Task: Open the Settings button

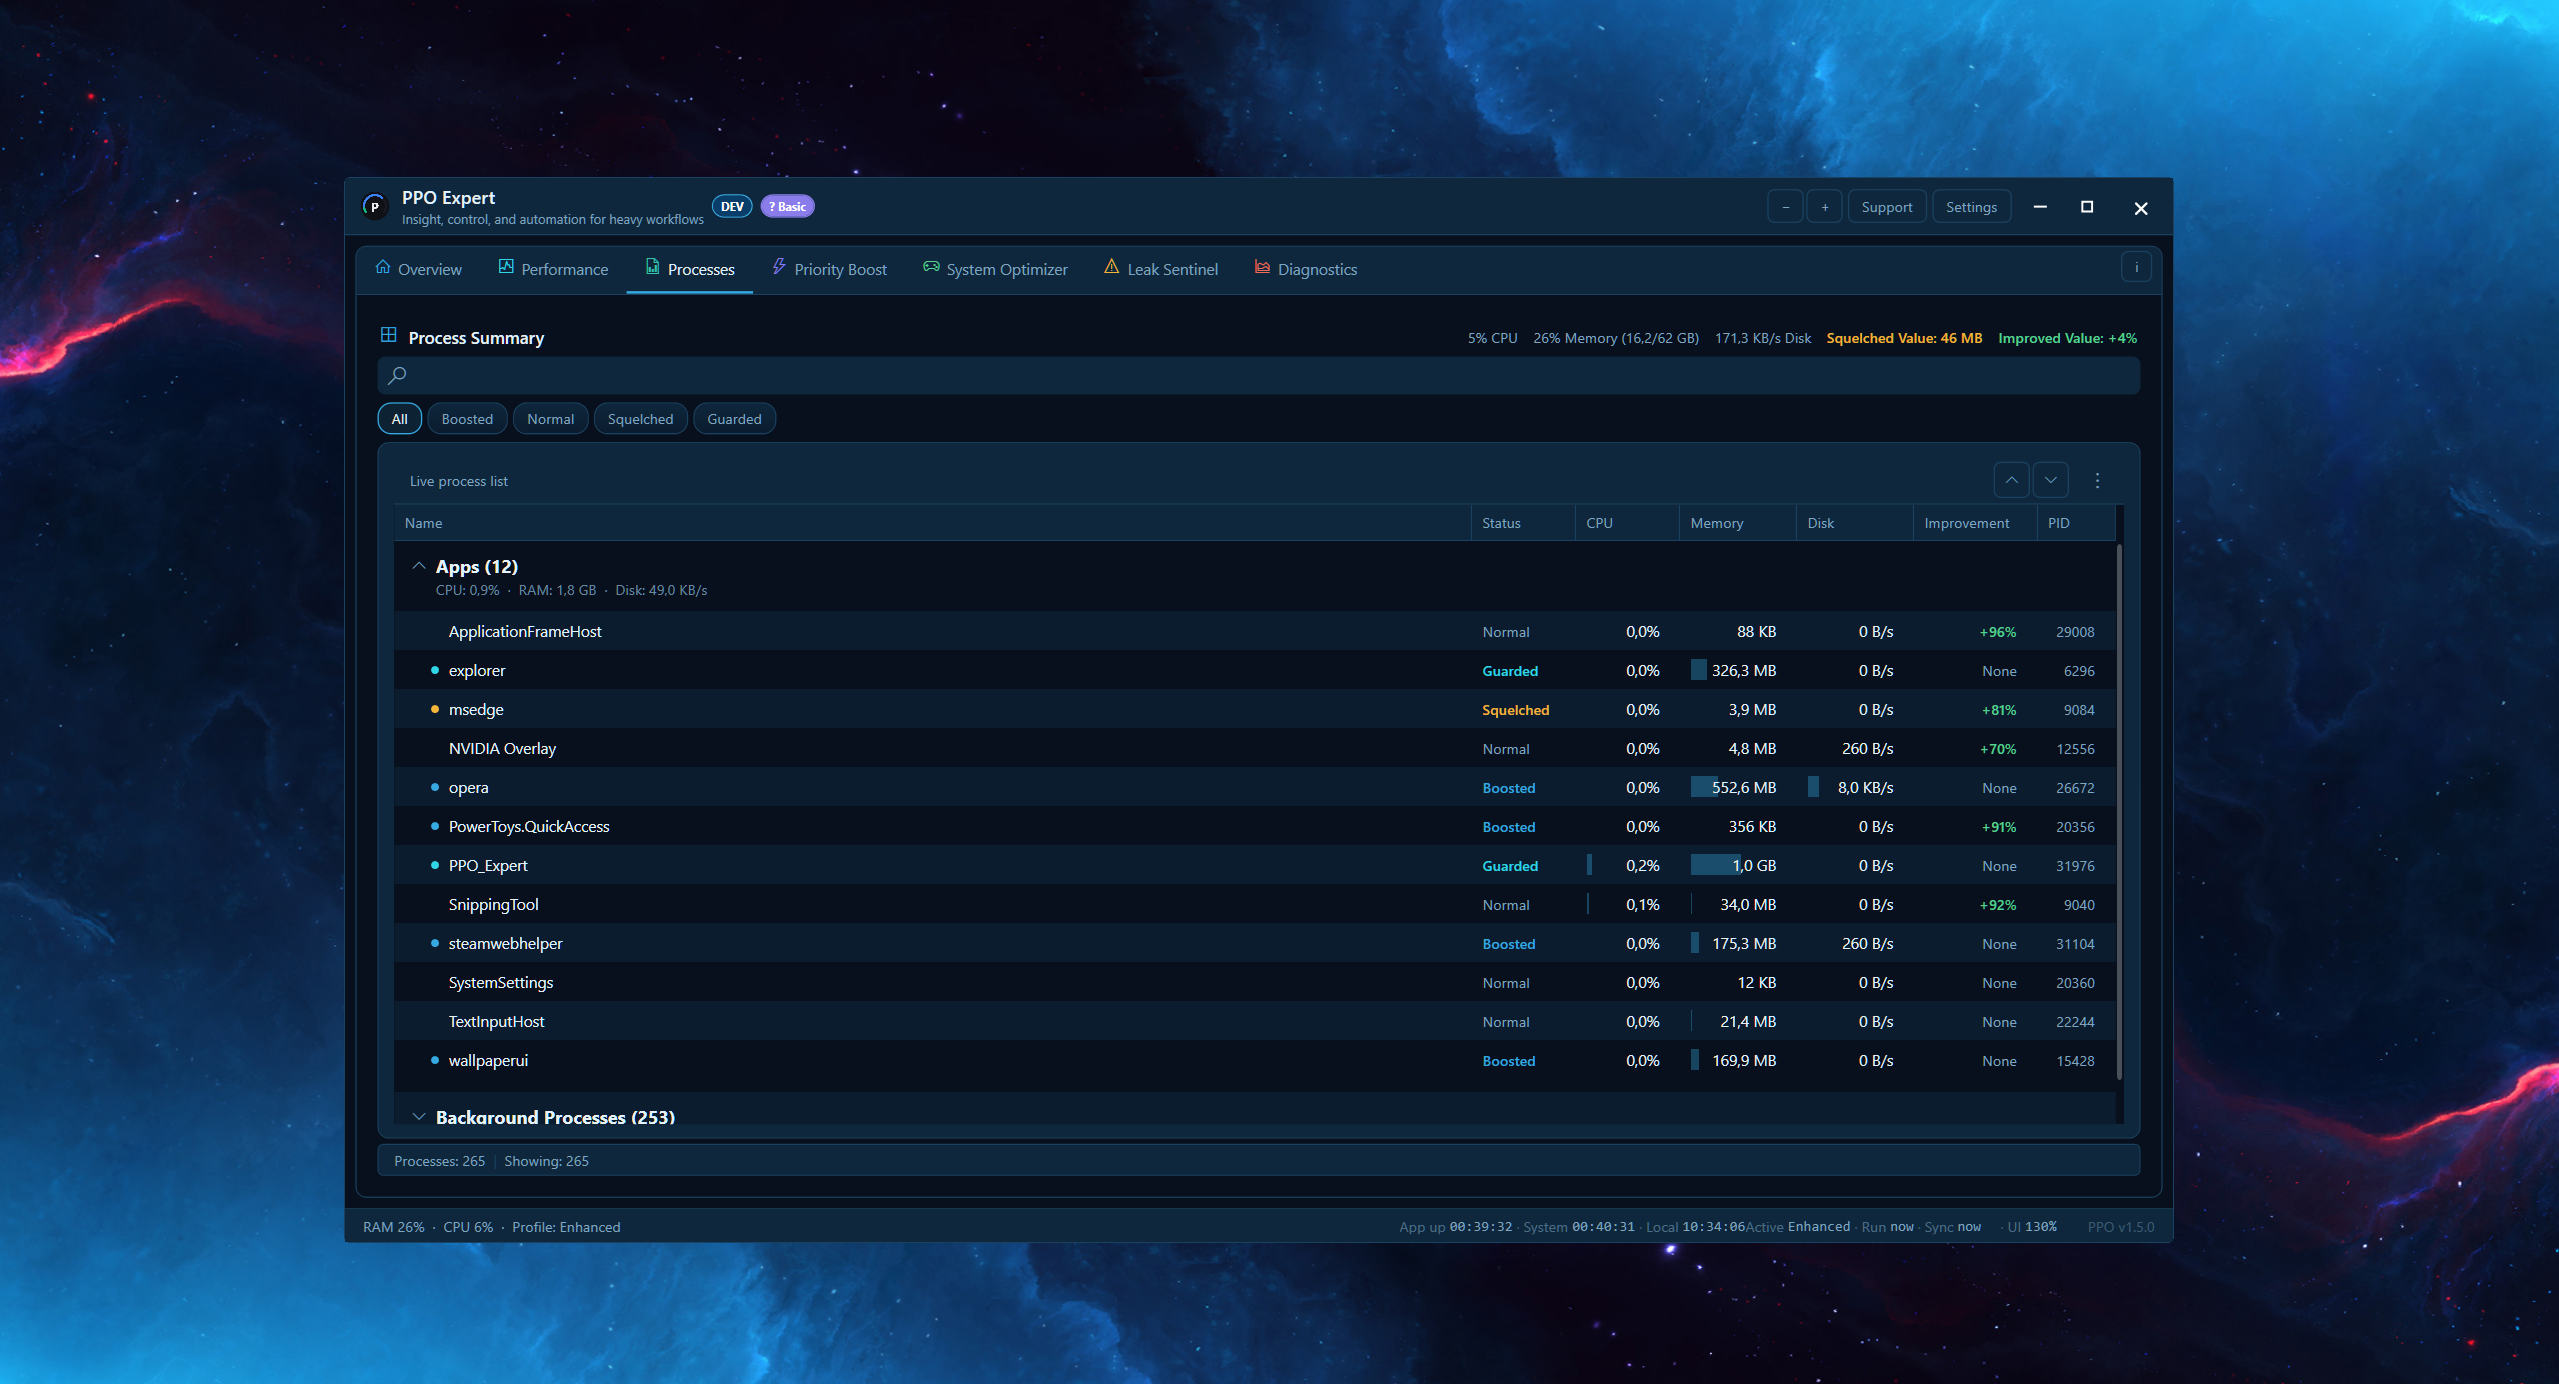Action: pyautogui.click(x=1971, y=207)
